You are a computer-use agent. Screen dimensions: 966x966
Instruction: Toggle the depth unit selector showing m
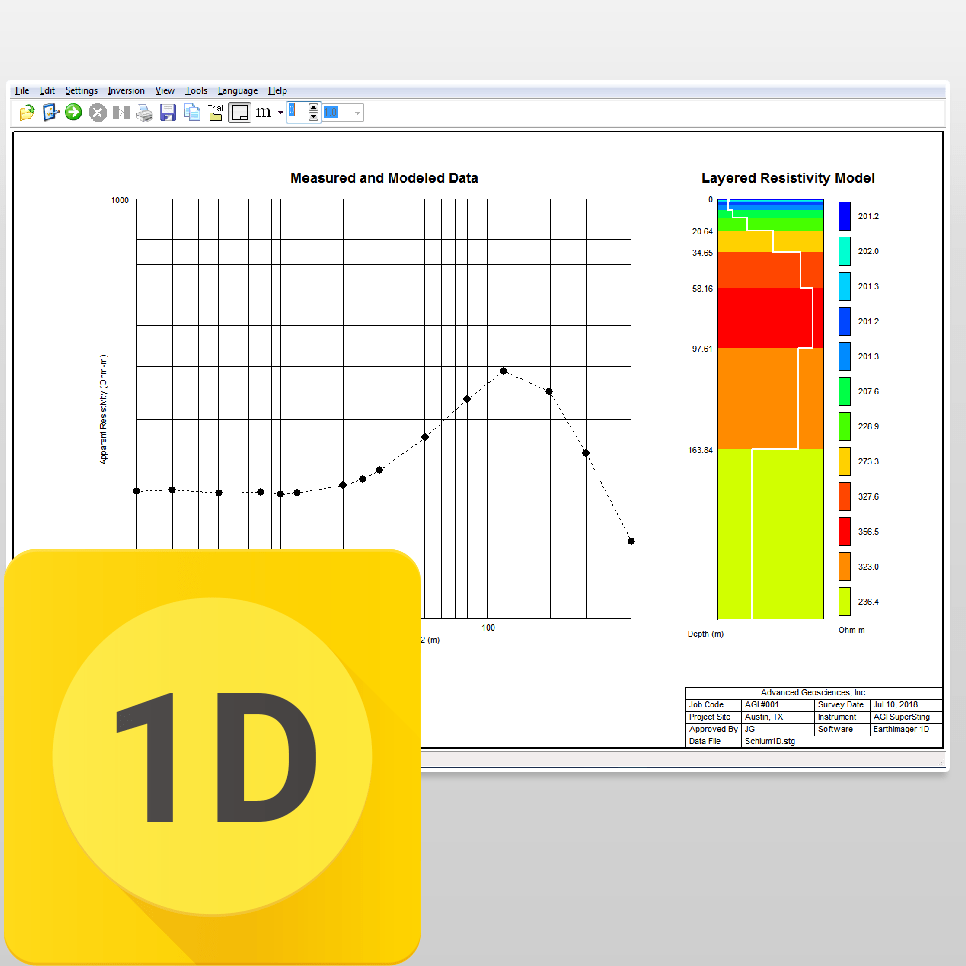(x=263, y=112)
